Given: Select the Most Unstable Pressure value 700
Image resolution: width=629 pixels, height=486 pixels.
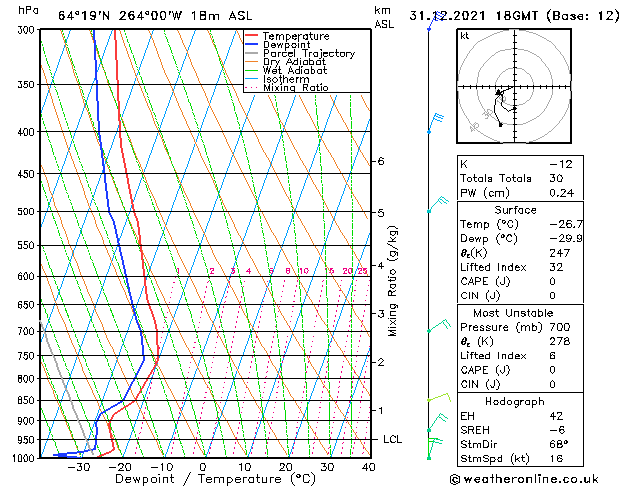Looking at the screenshot, I should click(x=560, y=327).
